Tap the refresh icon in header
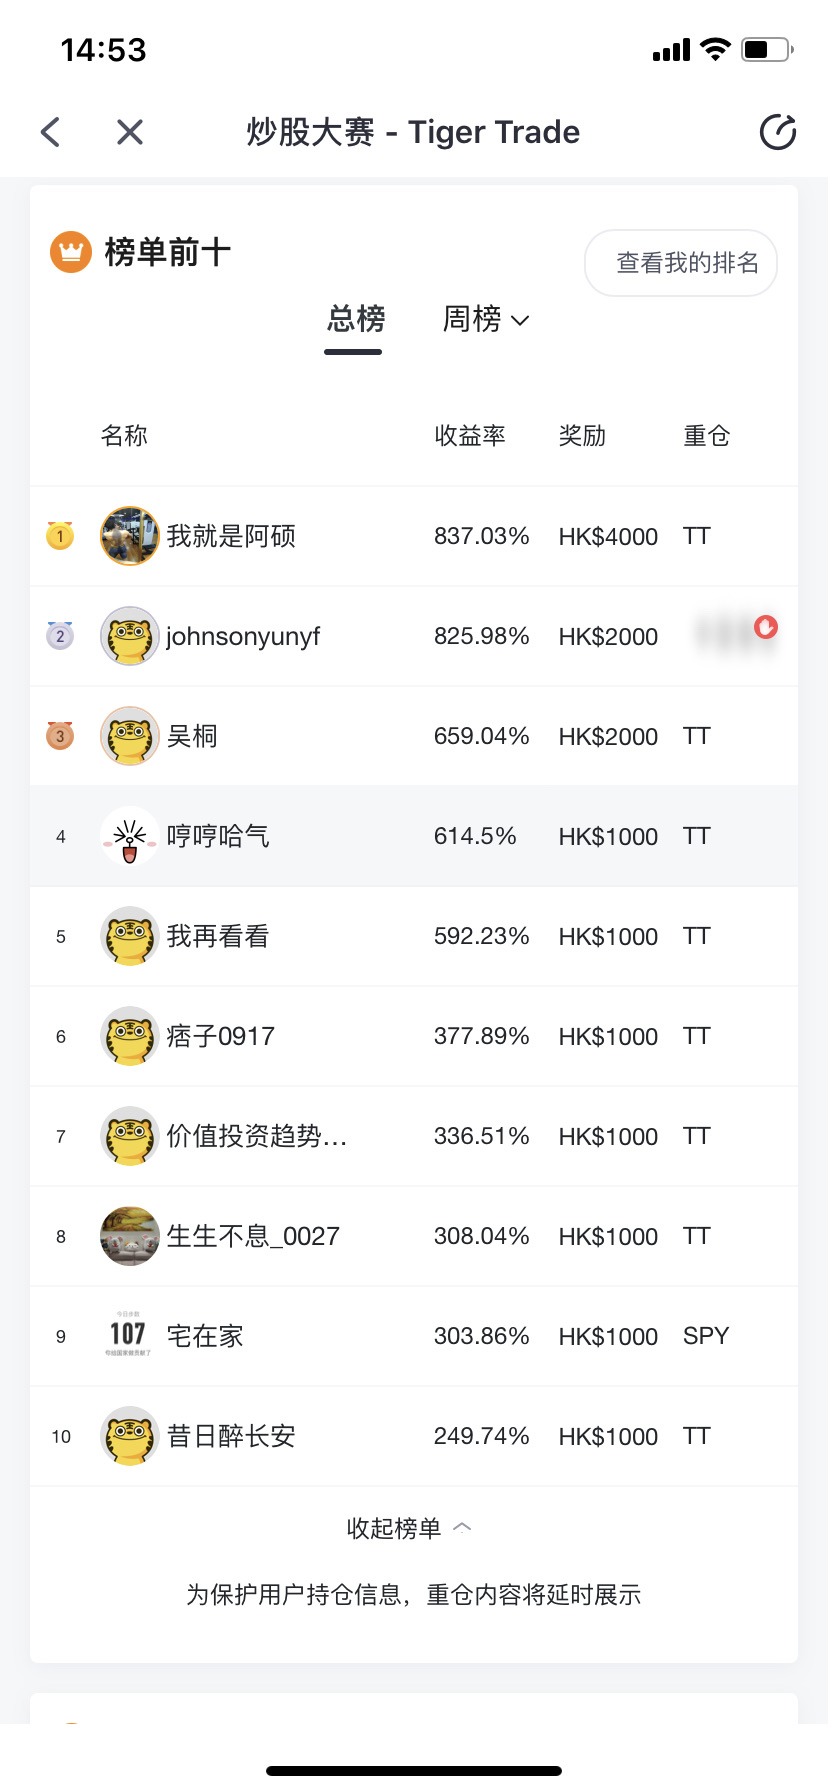828x1792 pixels. click(778, 132)
